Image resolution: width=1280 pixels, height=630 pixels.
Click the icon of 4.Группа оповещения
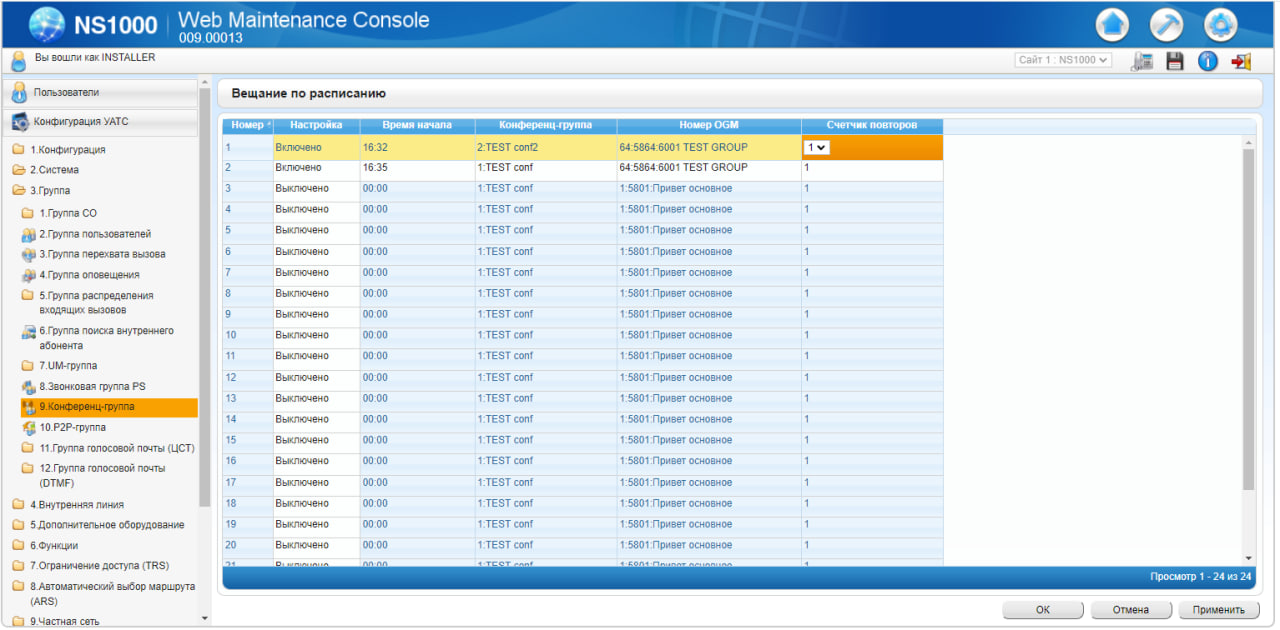(x=28, y=275)
